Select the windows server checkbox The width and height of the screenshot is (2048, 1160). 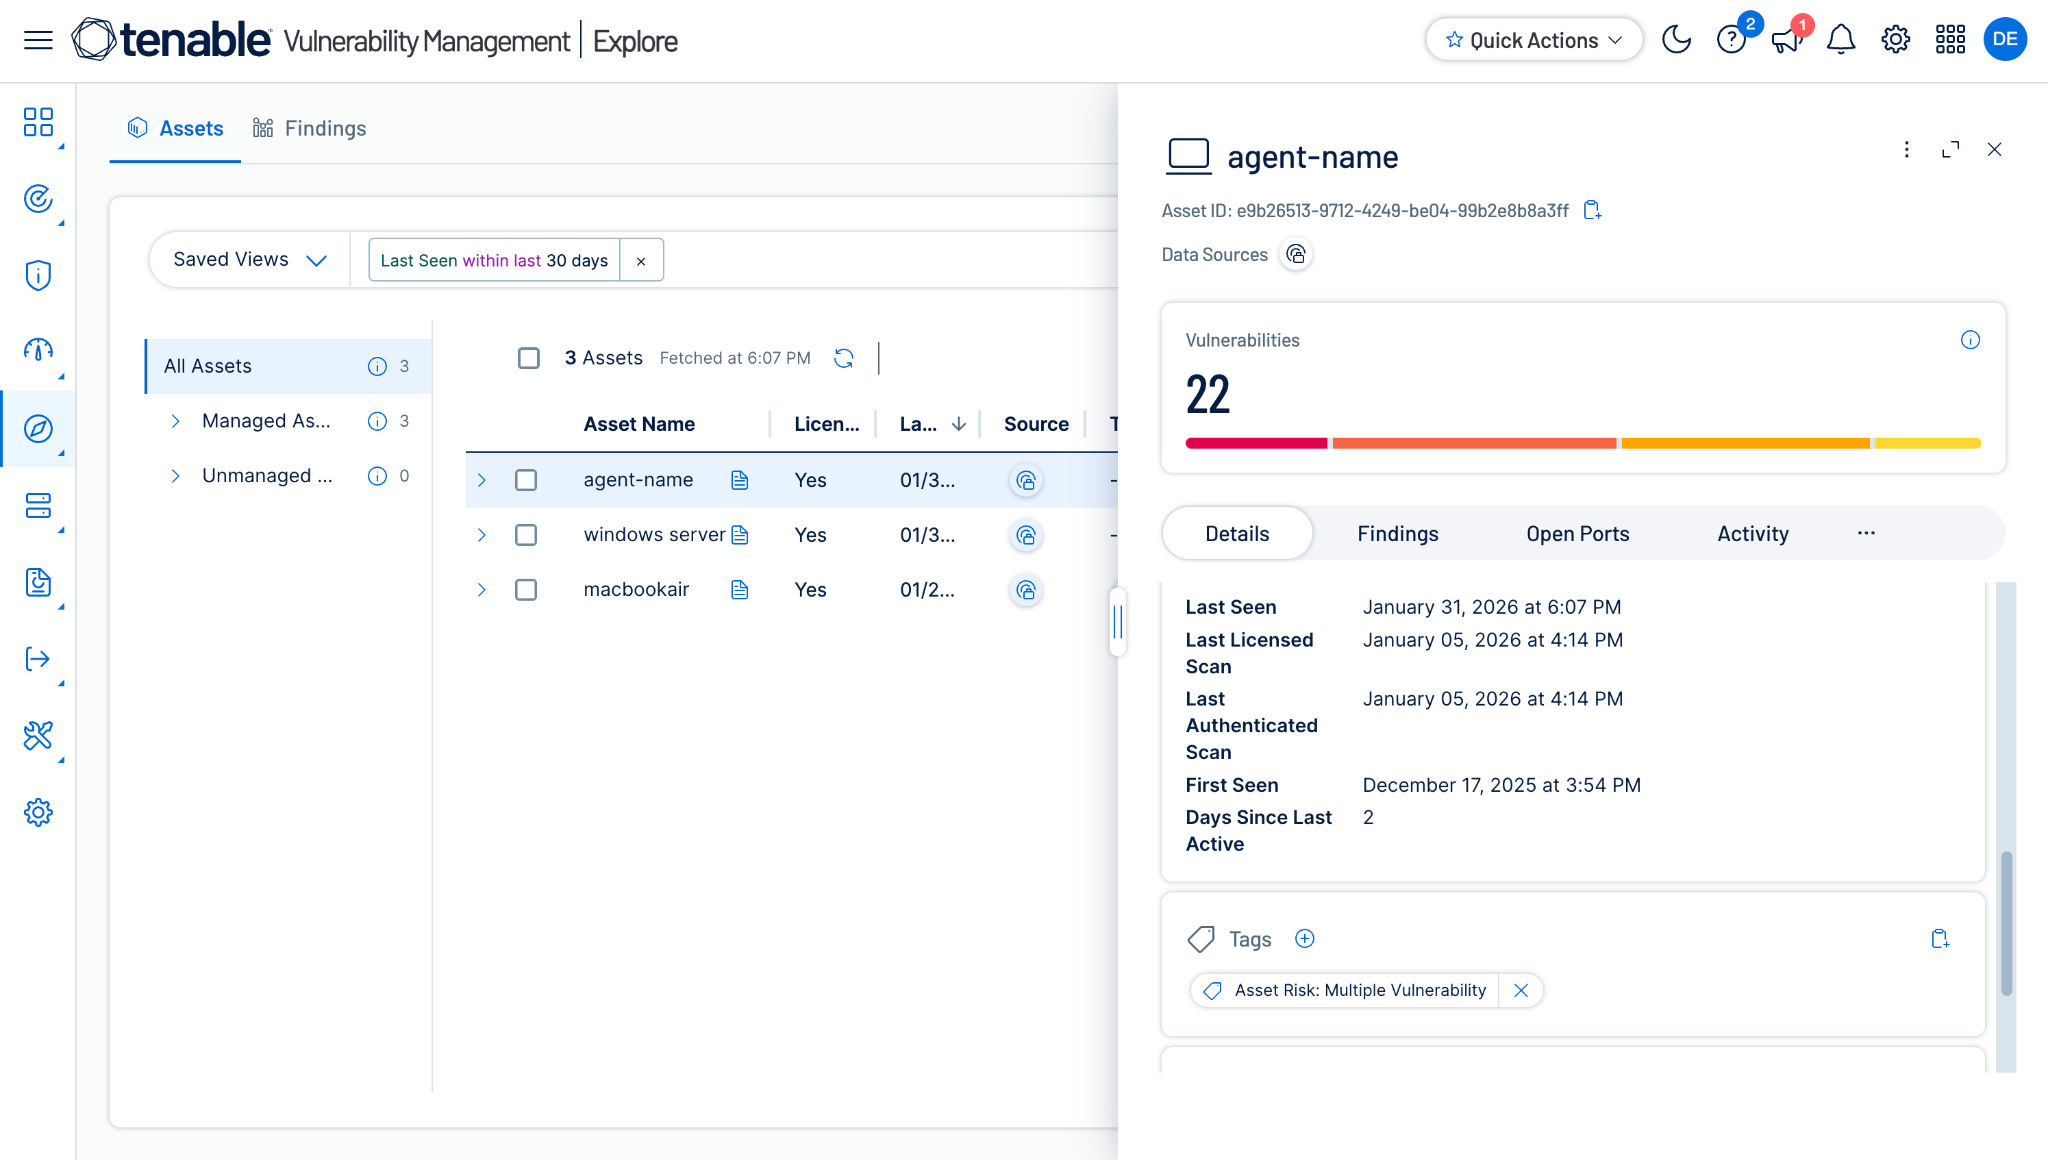526,535
